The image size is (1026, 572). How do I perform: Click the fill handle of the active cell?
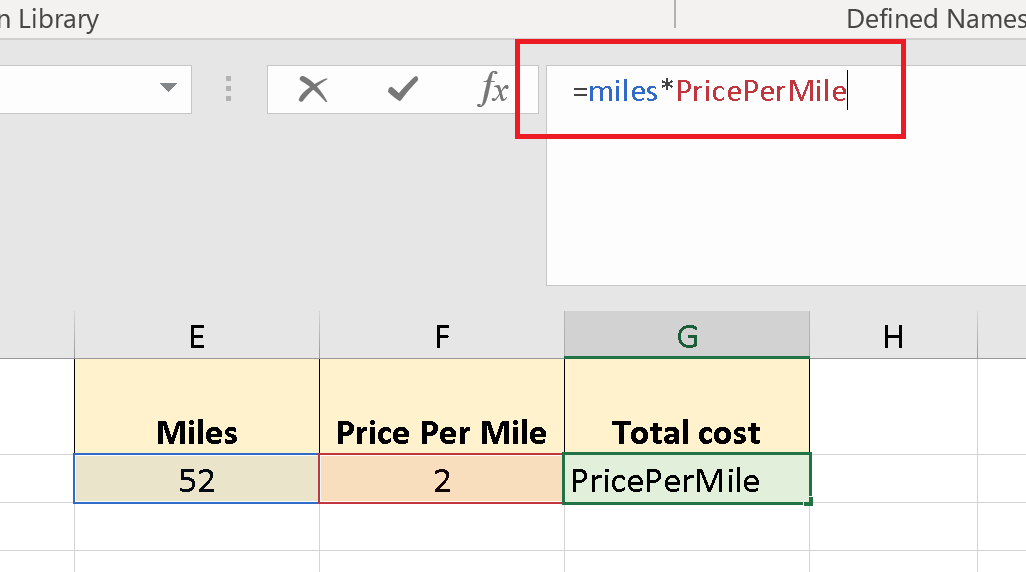(808, 502)
